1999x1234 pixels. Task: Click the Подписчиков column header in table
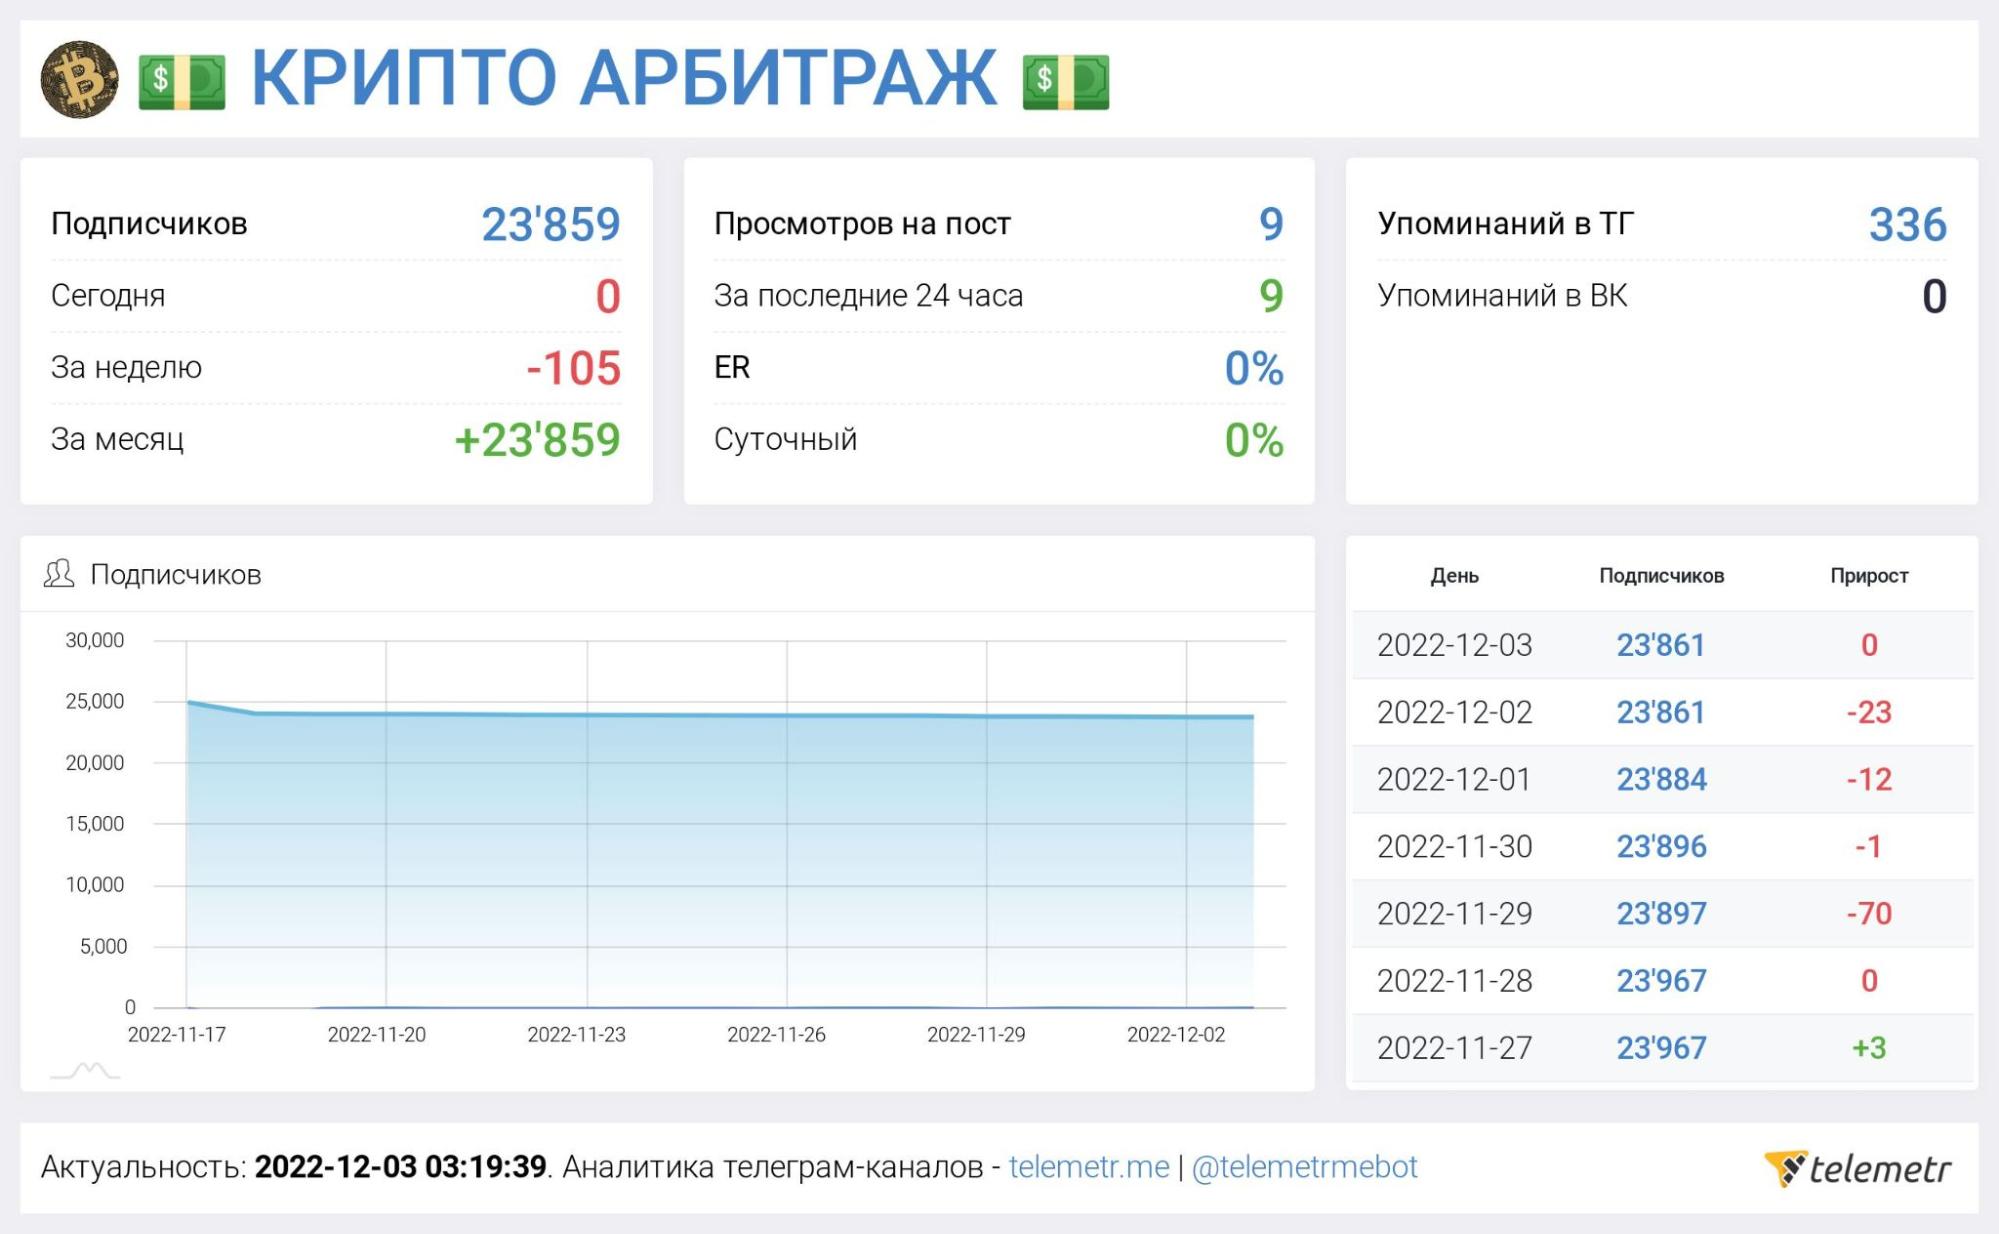point(1661,576)
